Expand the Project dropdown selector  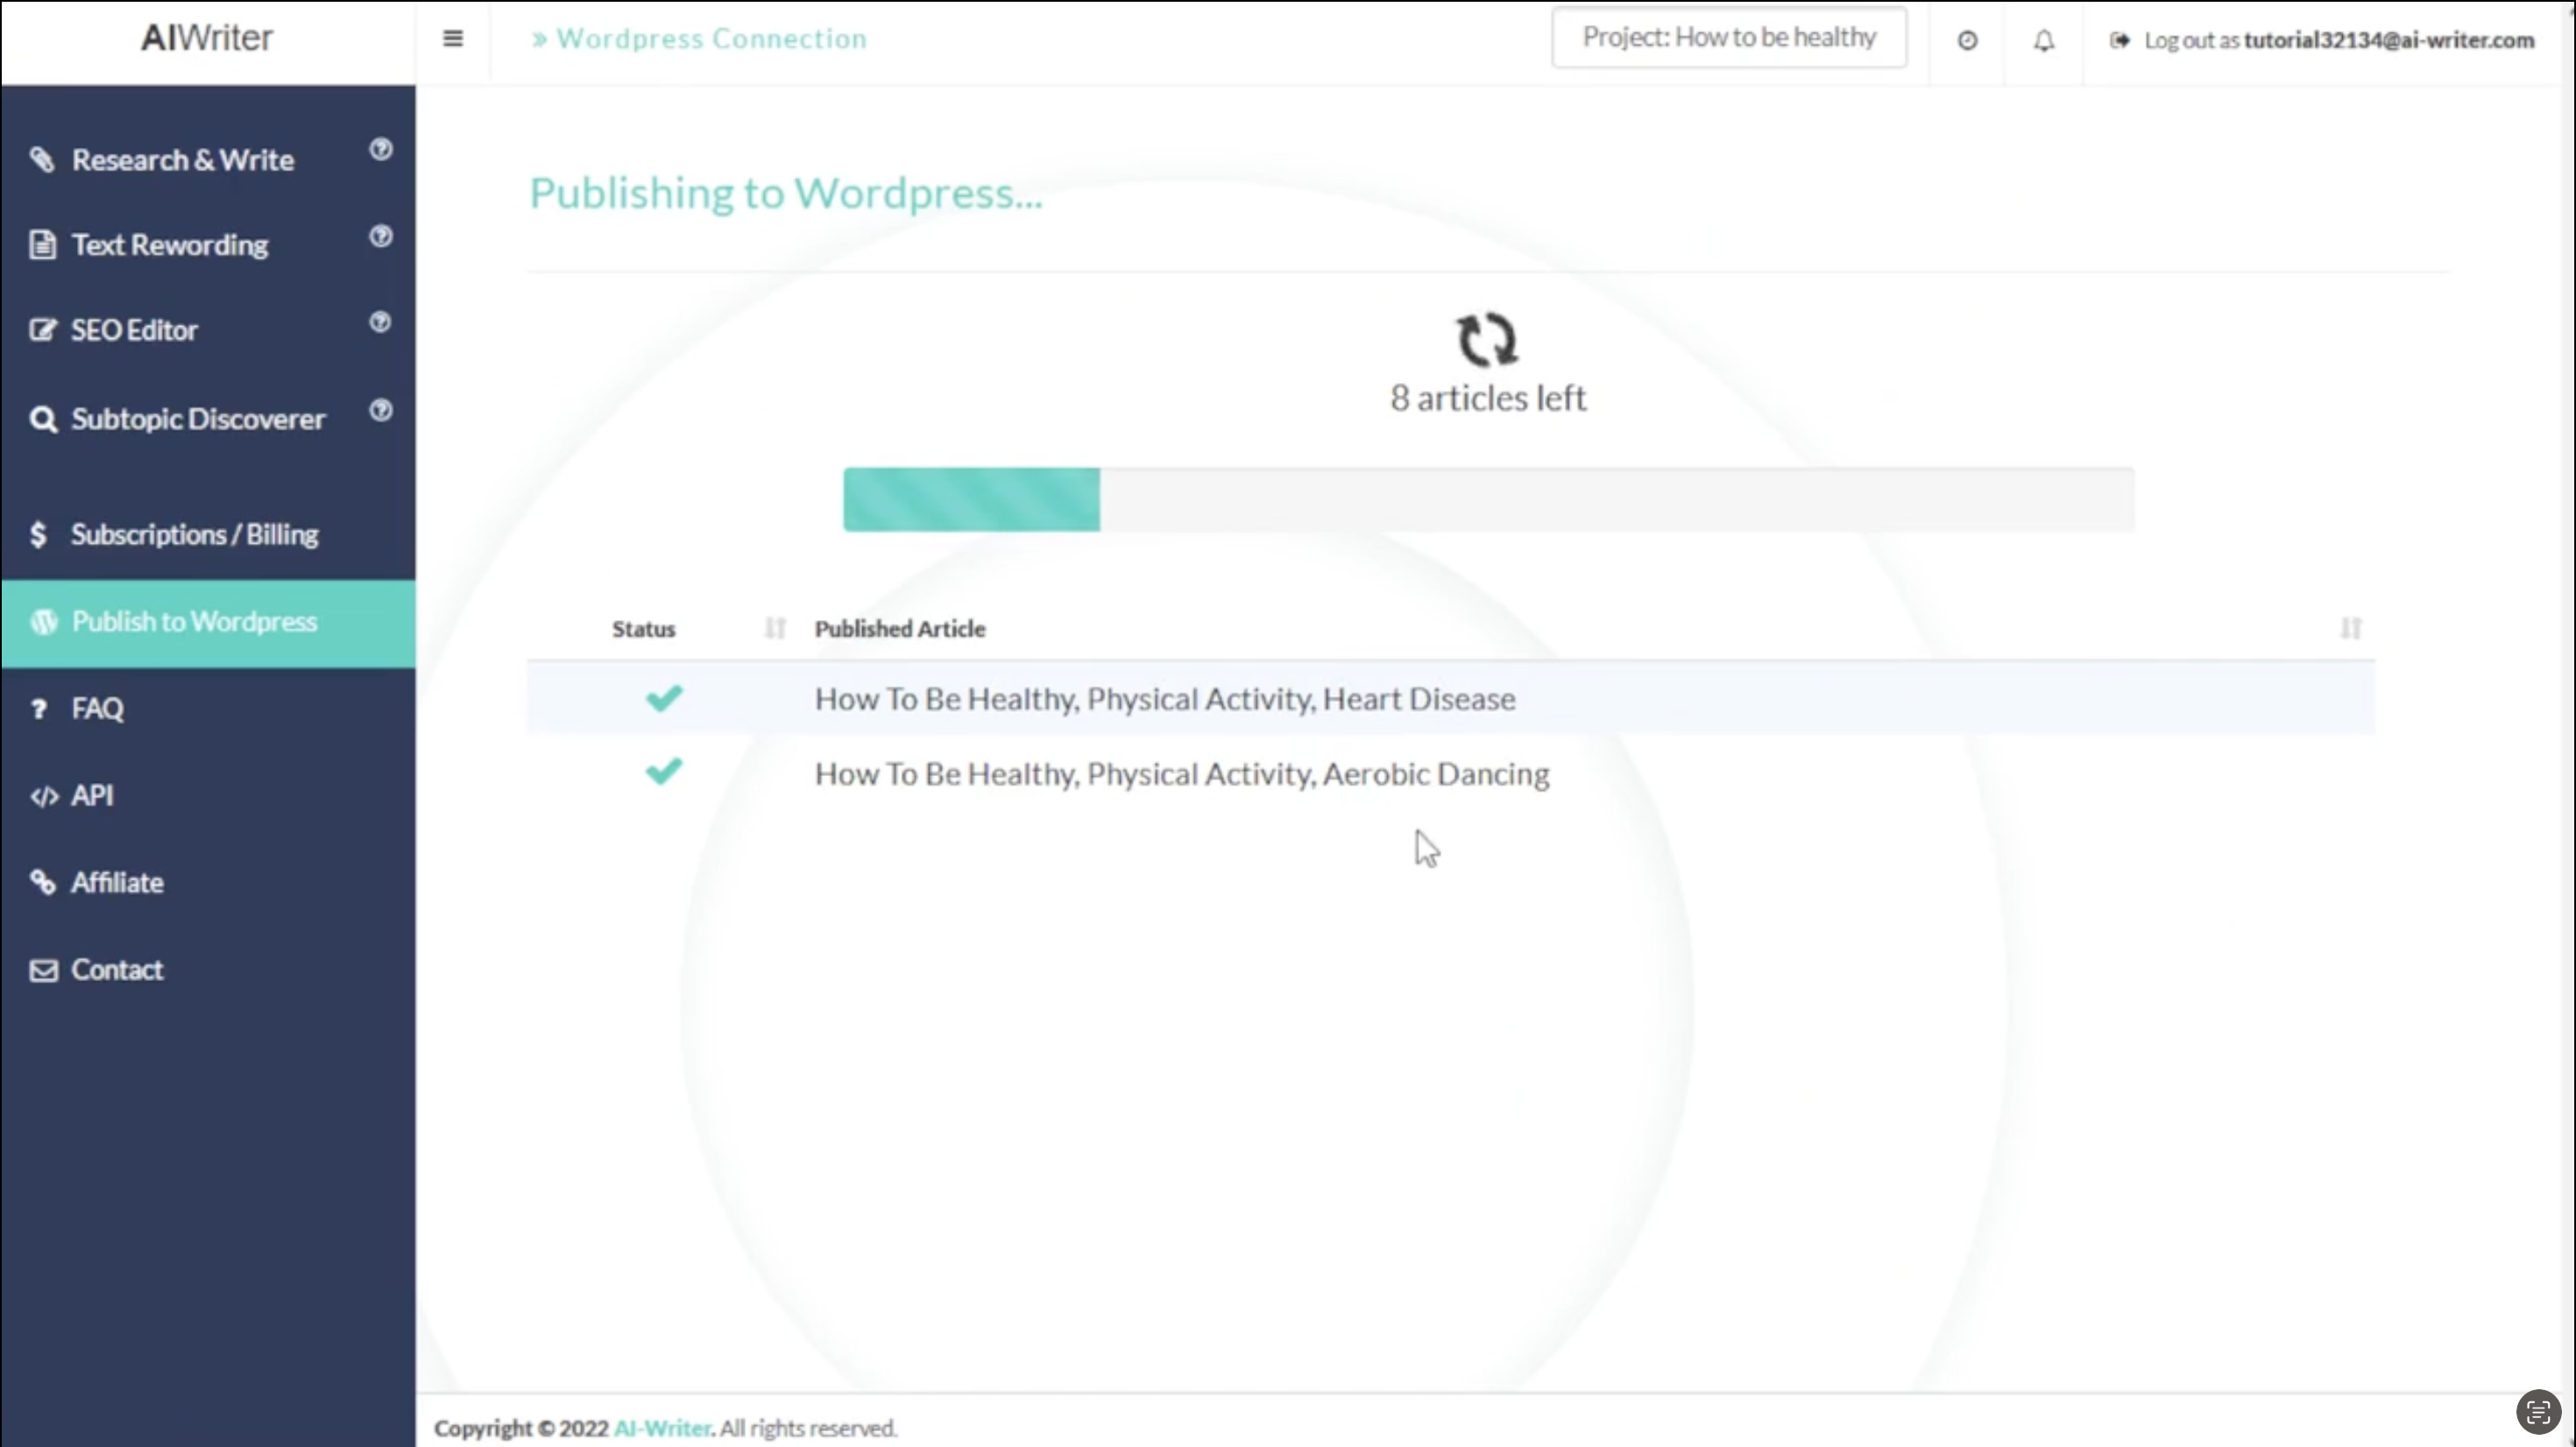(1729, 37)
